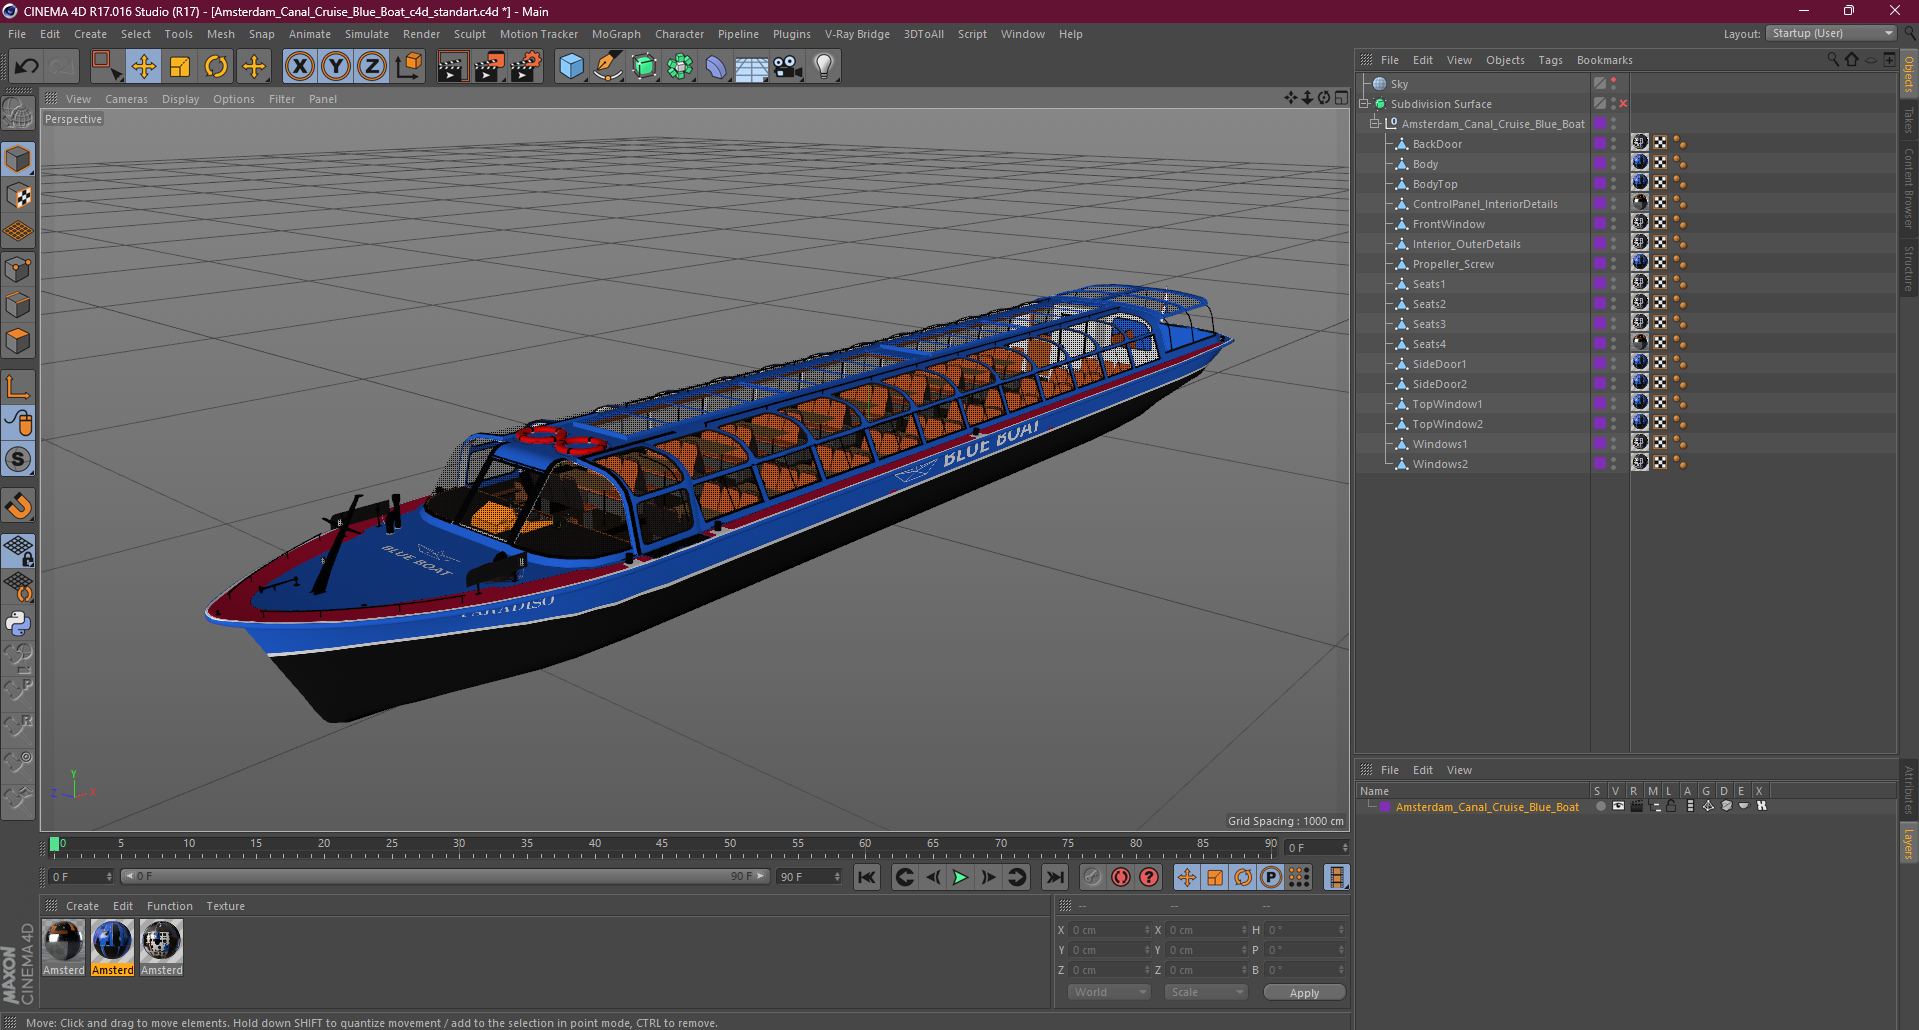Select the Propeller_Screw object

[1453, 264]
